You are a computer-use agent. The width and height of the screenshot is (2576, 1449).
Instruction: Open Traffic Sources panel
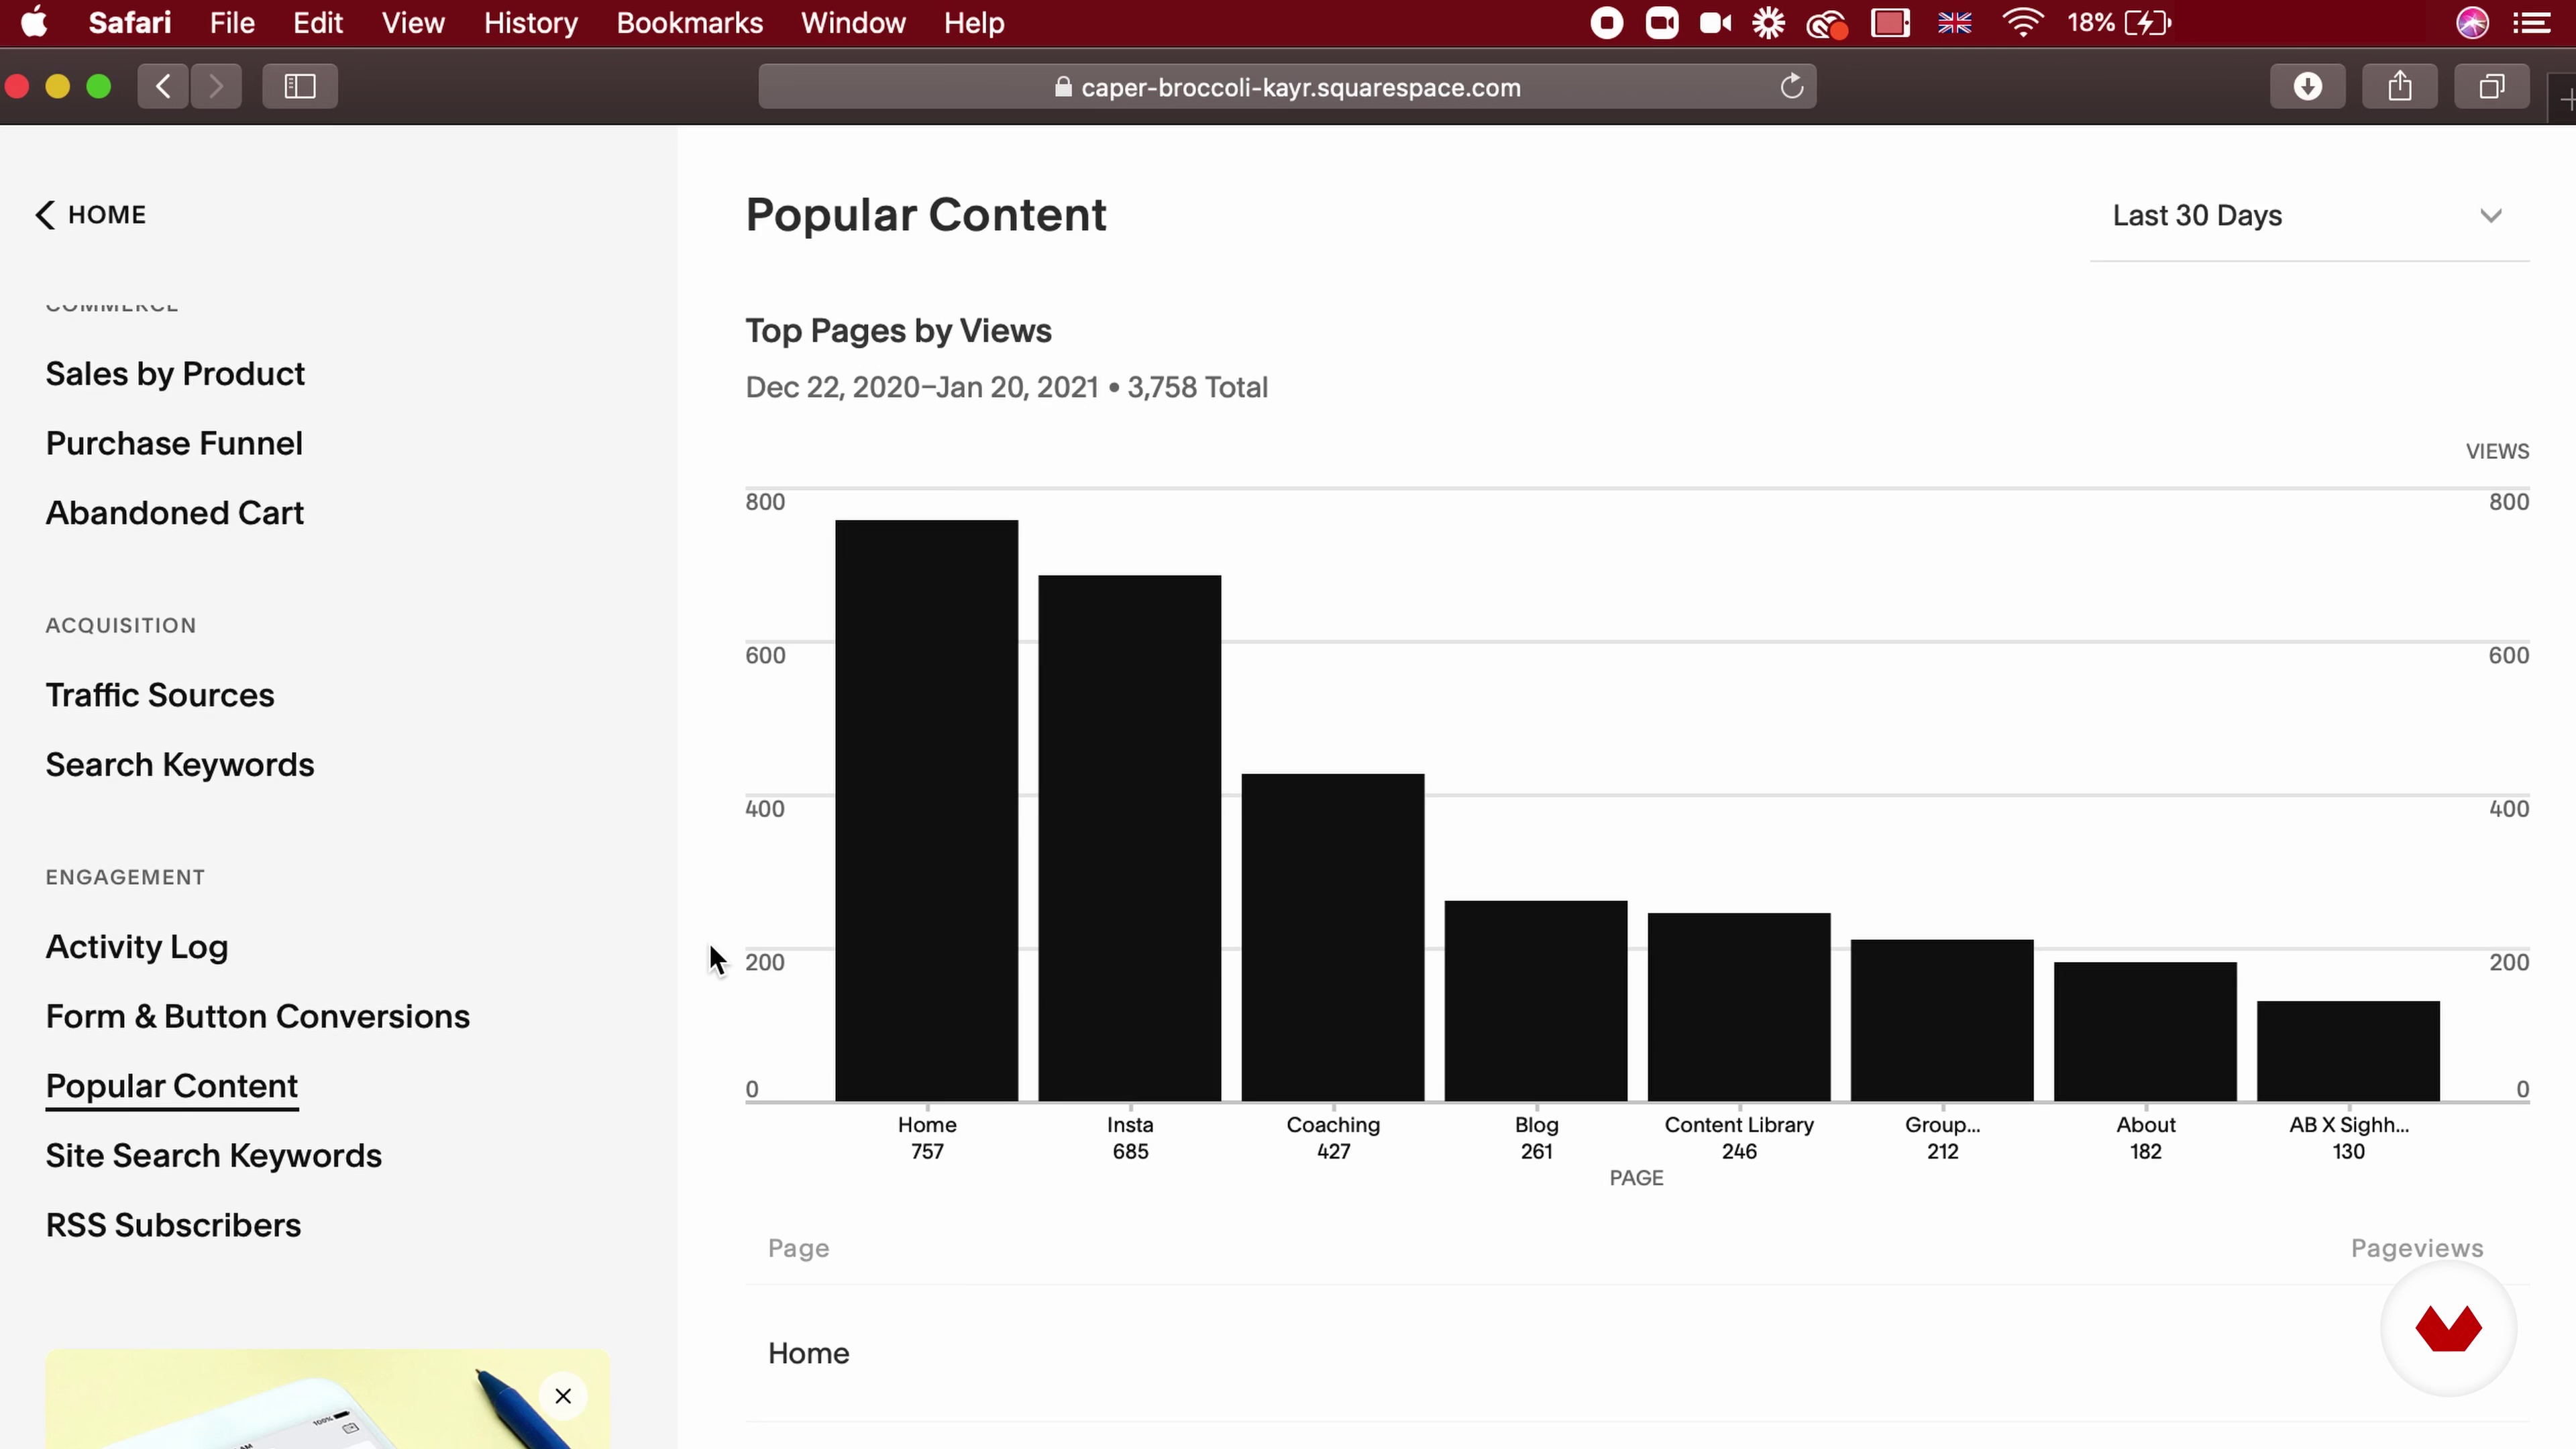pyautogui.click(x=160, y=695)
